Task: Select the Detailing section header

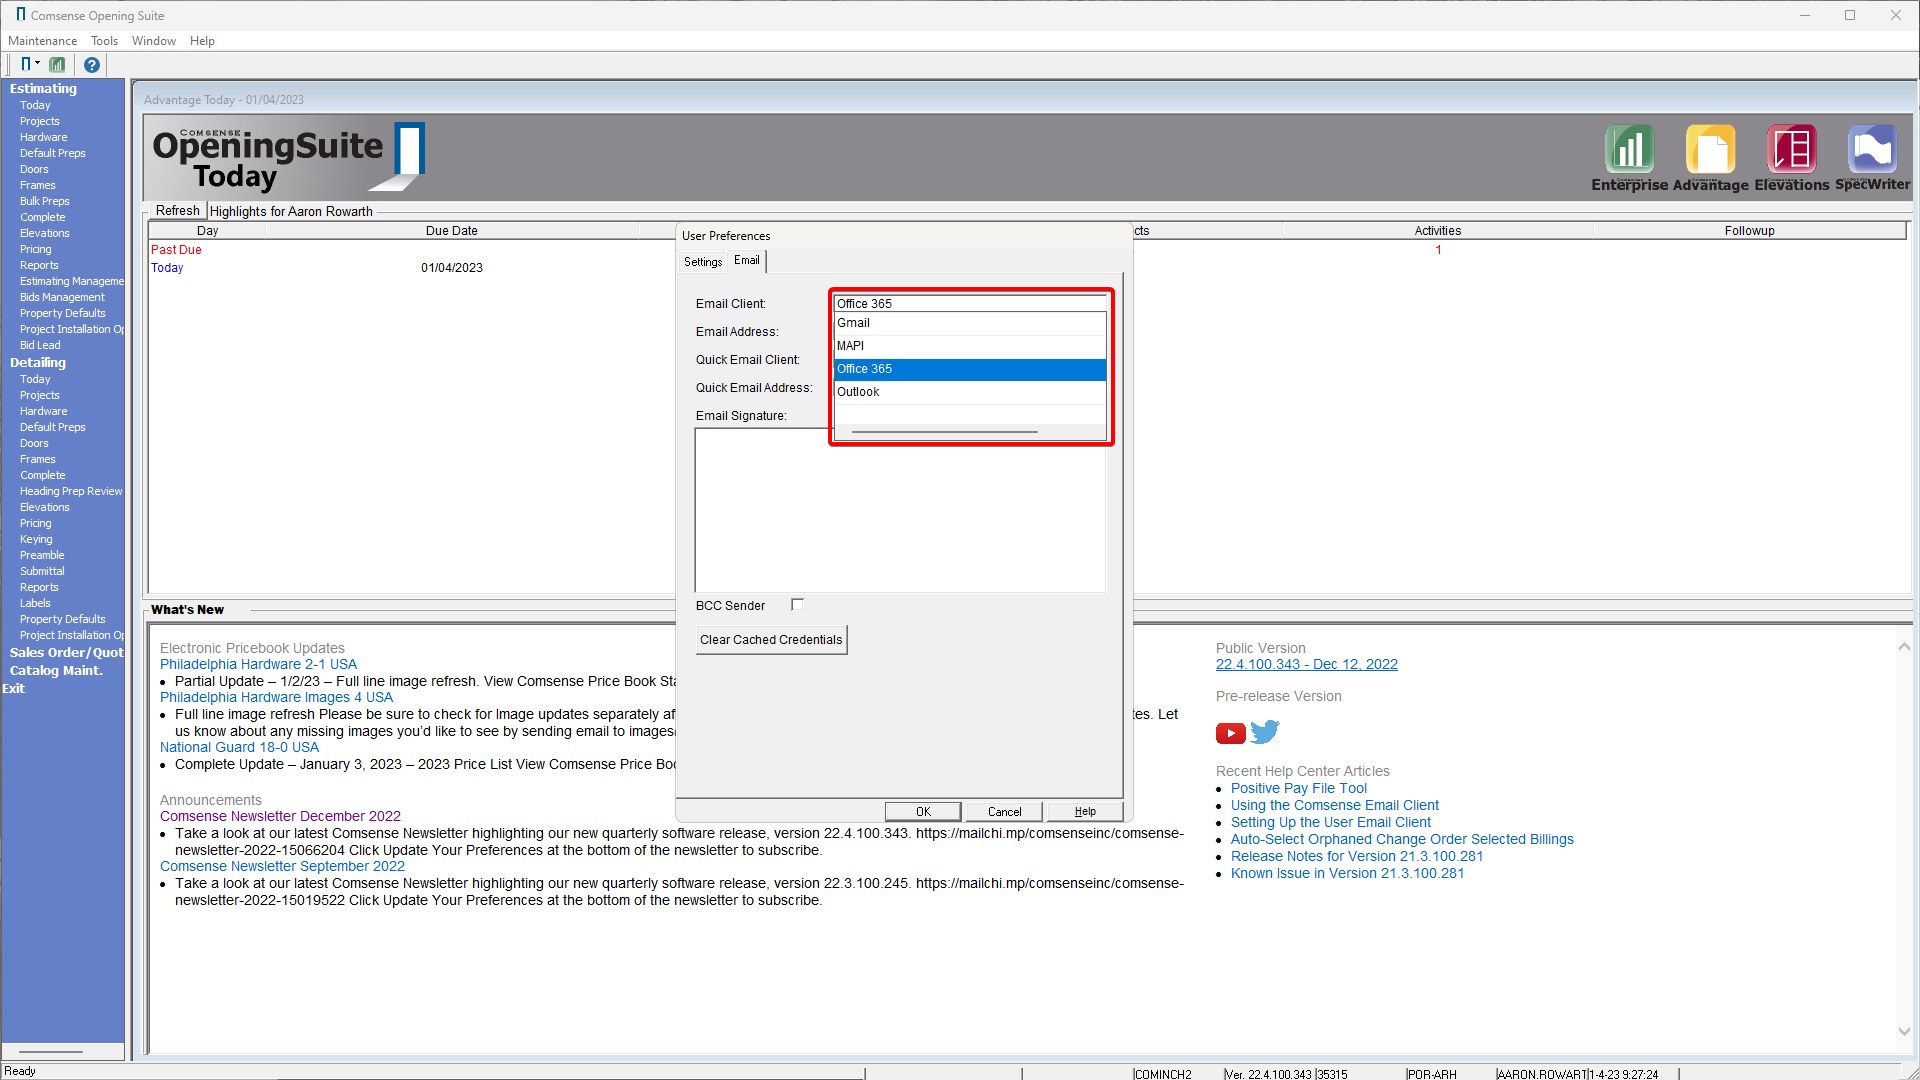Action: tap(38, 362)
